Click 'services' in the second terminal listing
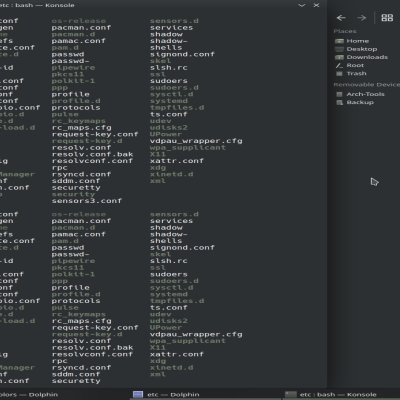 point(171,221)
